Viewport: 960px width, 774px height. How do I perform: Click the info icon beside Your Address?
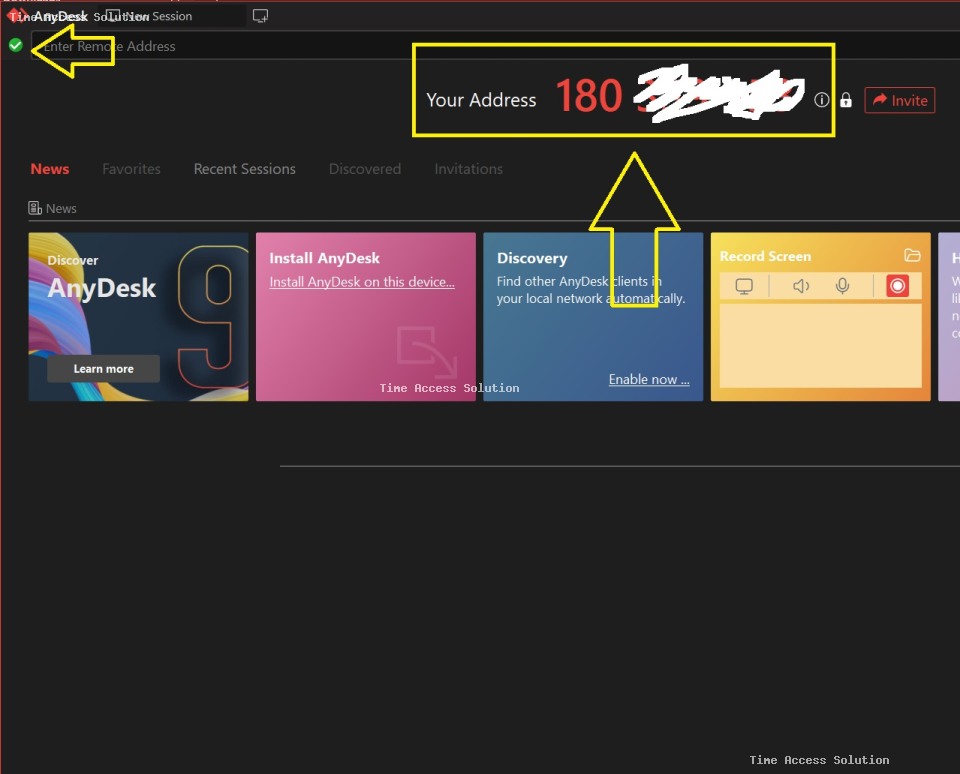click(x=822, y=100)
